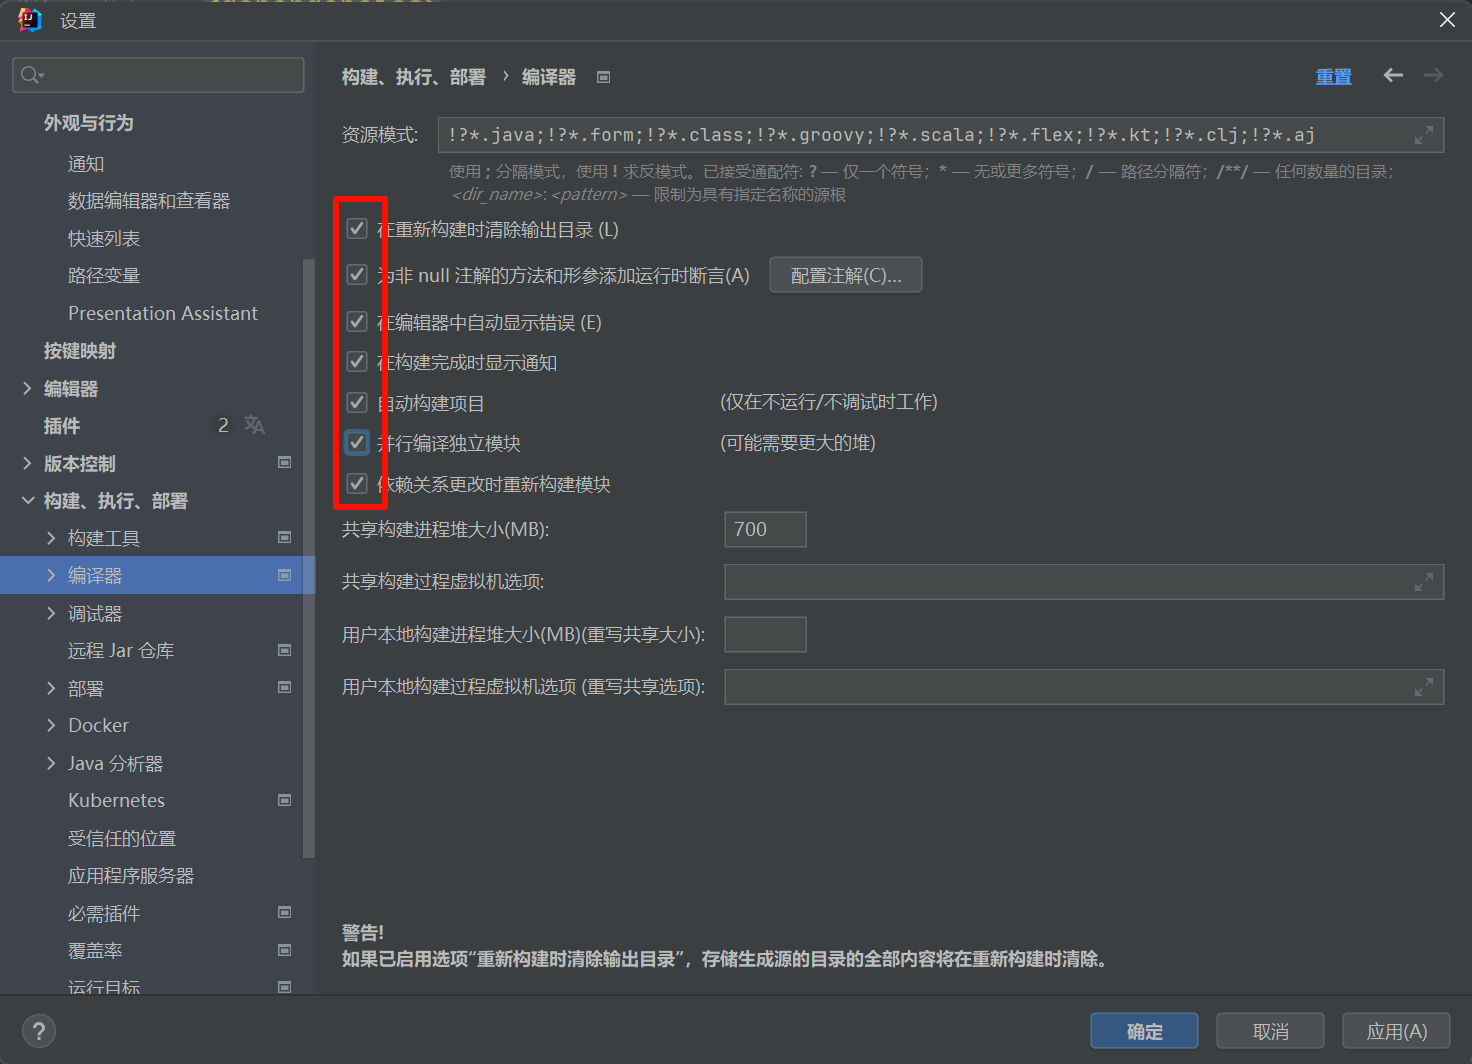Click the back navigation arrow icon
The width and height of the screenshot is (1472, 1064).
(x=1393, y=76)
